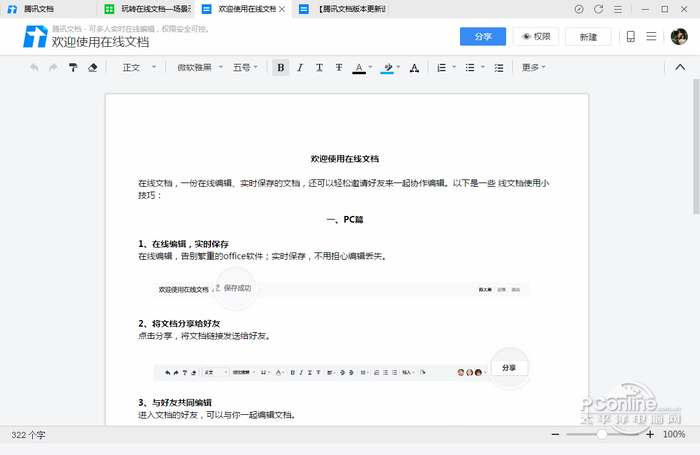
Task: Click the user avatar picture
Action: 678,37
